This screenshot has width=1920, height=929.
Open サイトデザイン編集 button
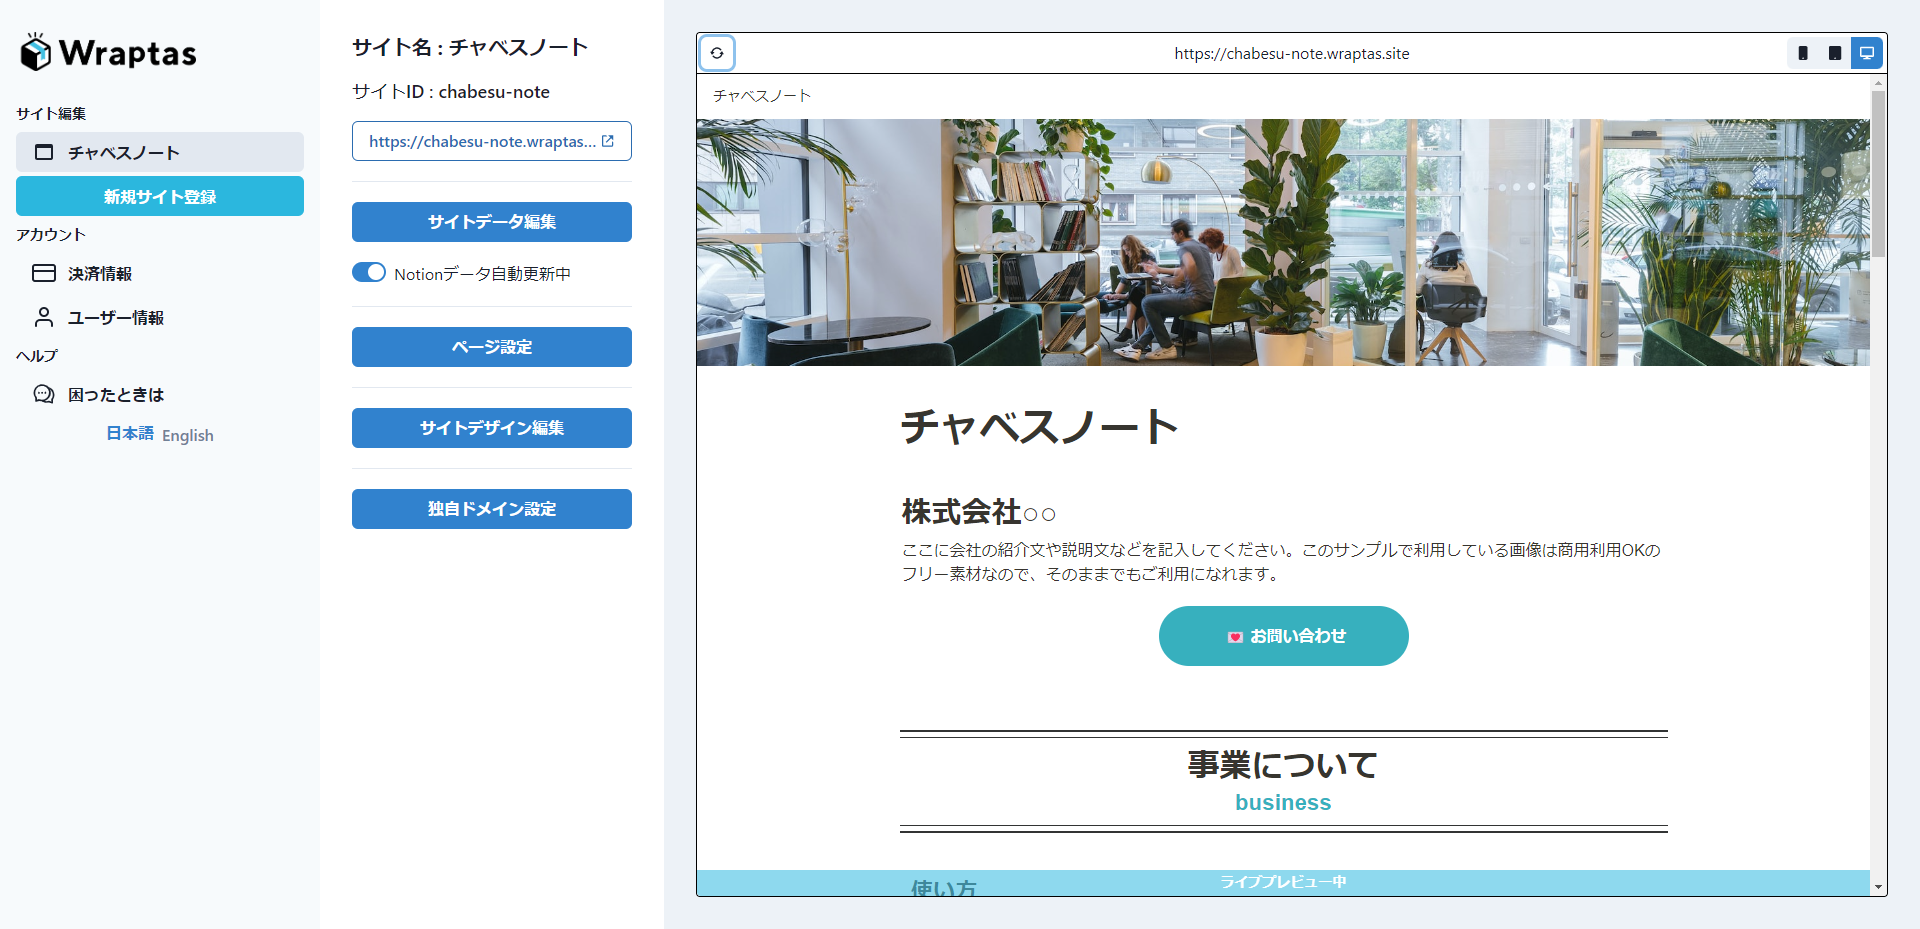coord(492,428)
